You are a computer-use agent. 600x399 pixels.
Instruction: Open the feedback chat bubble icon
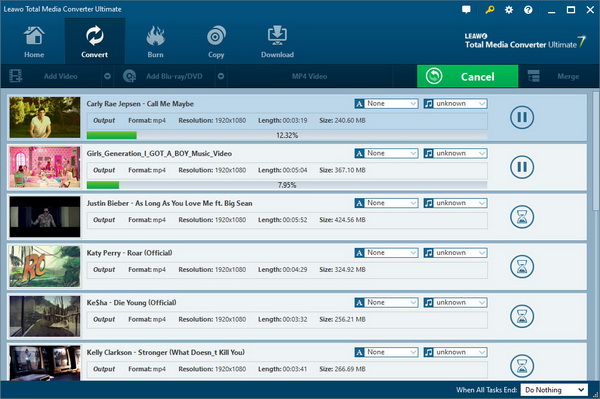(466, 10)
